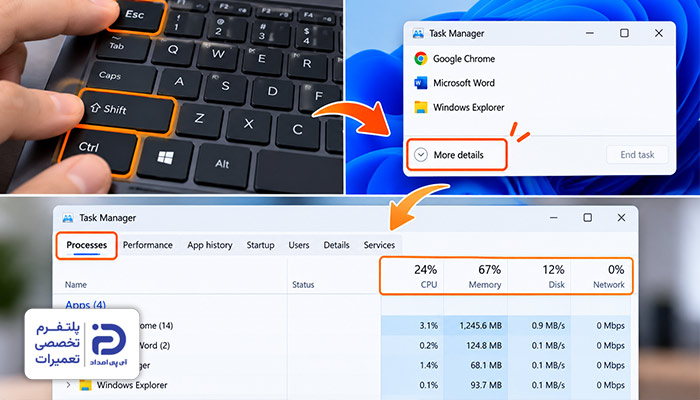Image resolution: width=700 pixels, height=400 pixels.
Task: Switch to the Details tab
Action: (336, 245)
